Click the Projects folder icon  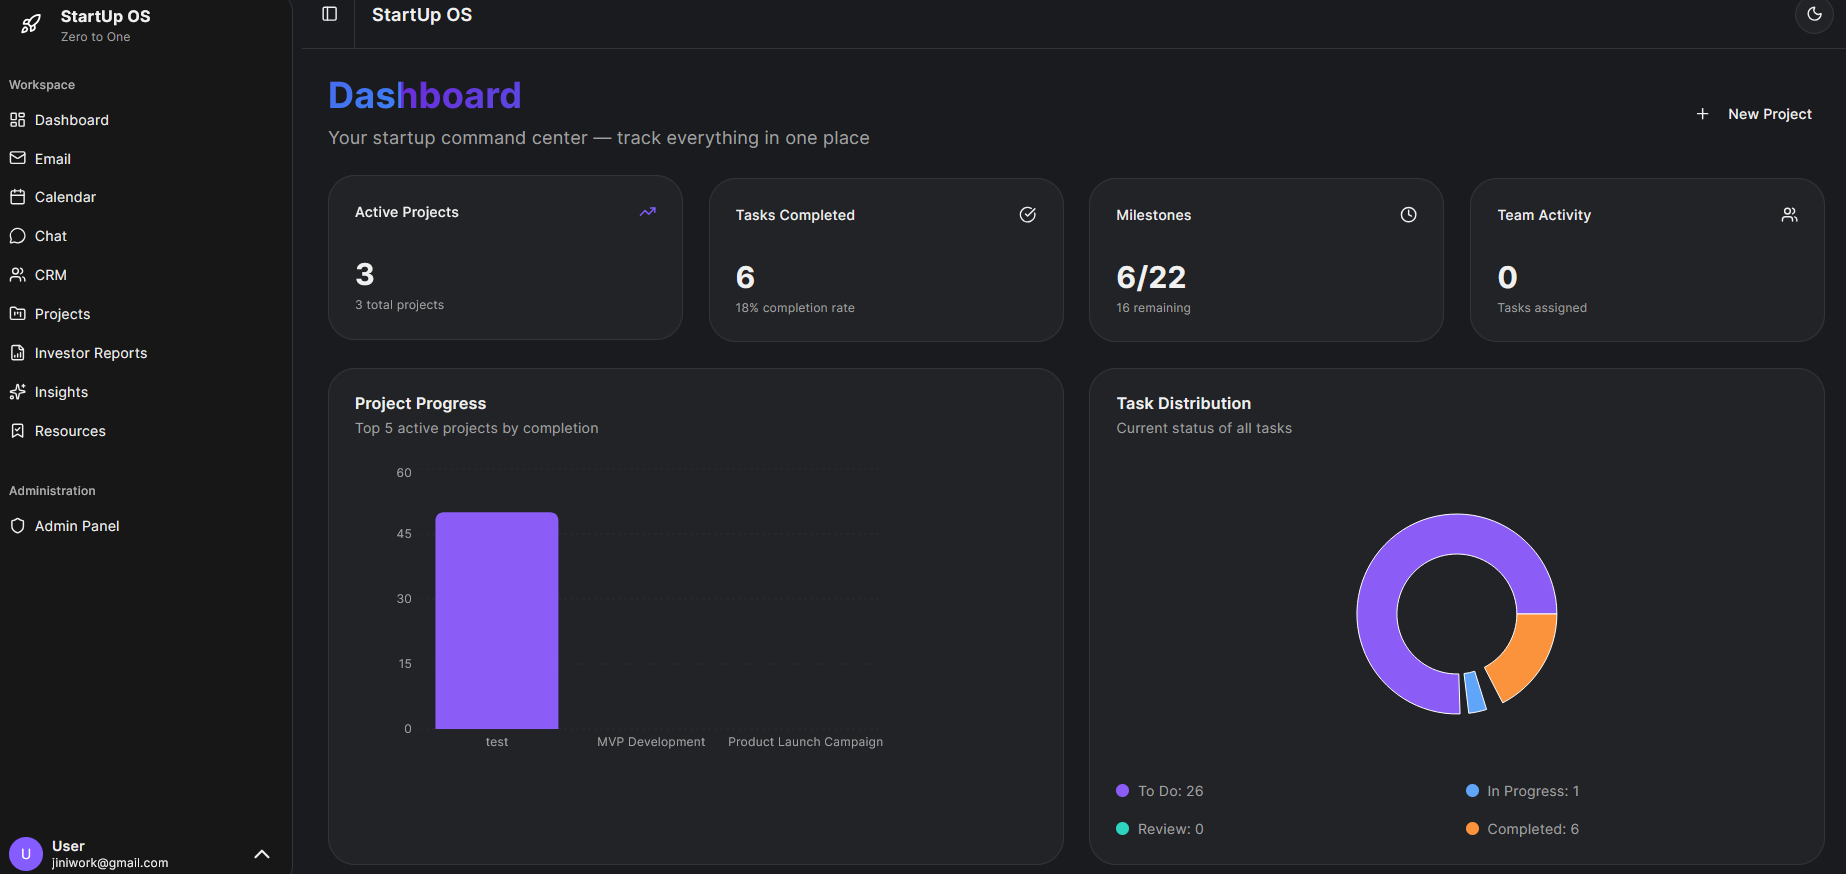17,314
